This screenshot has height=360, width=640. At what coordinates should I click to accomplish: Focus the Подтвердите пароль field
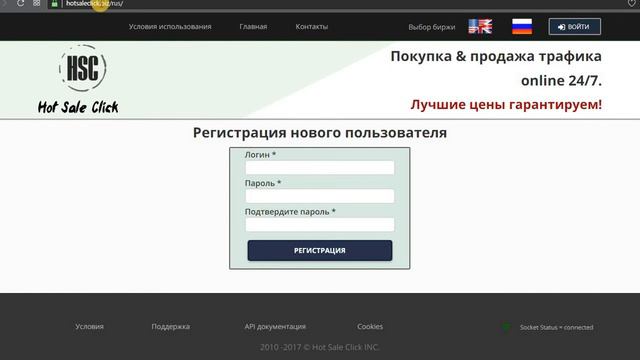(x=320, y=225)
